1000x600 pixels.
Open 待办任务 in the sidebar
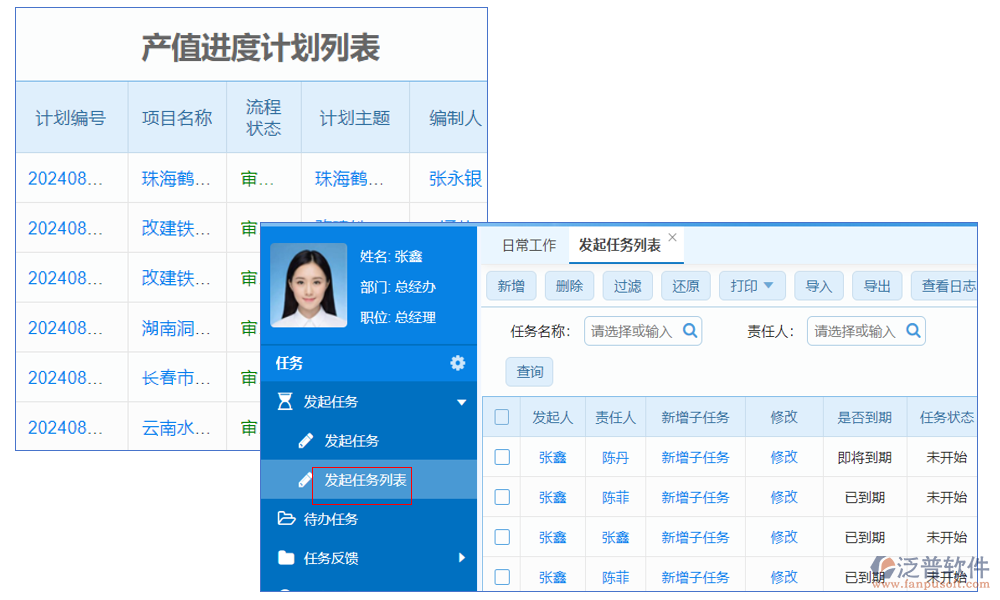point(330,519)
